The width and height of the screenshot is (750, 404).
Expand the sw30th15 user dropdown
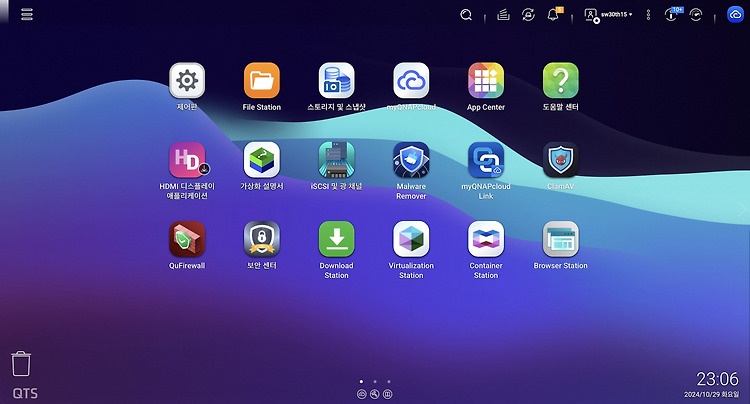[608, 15]
